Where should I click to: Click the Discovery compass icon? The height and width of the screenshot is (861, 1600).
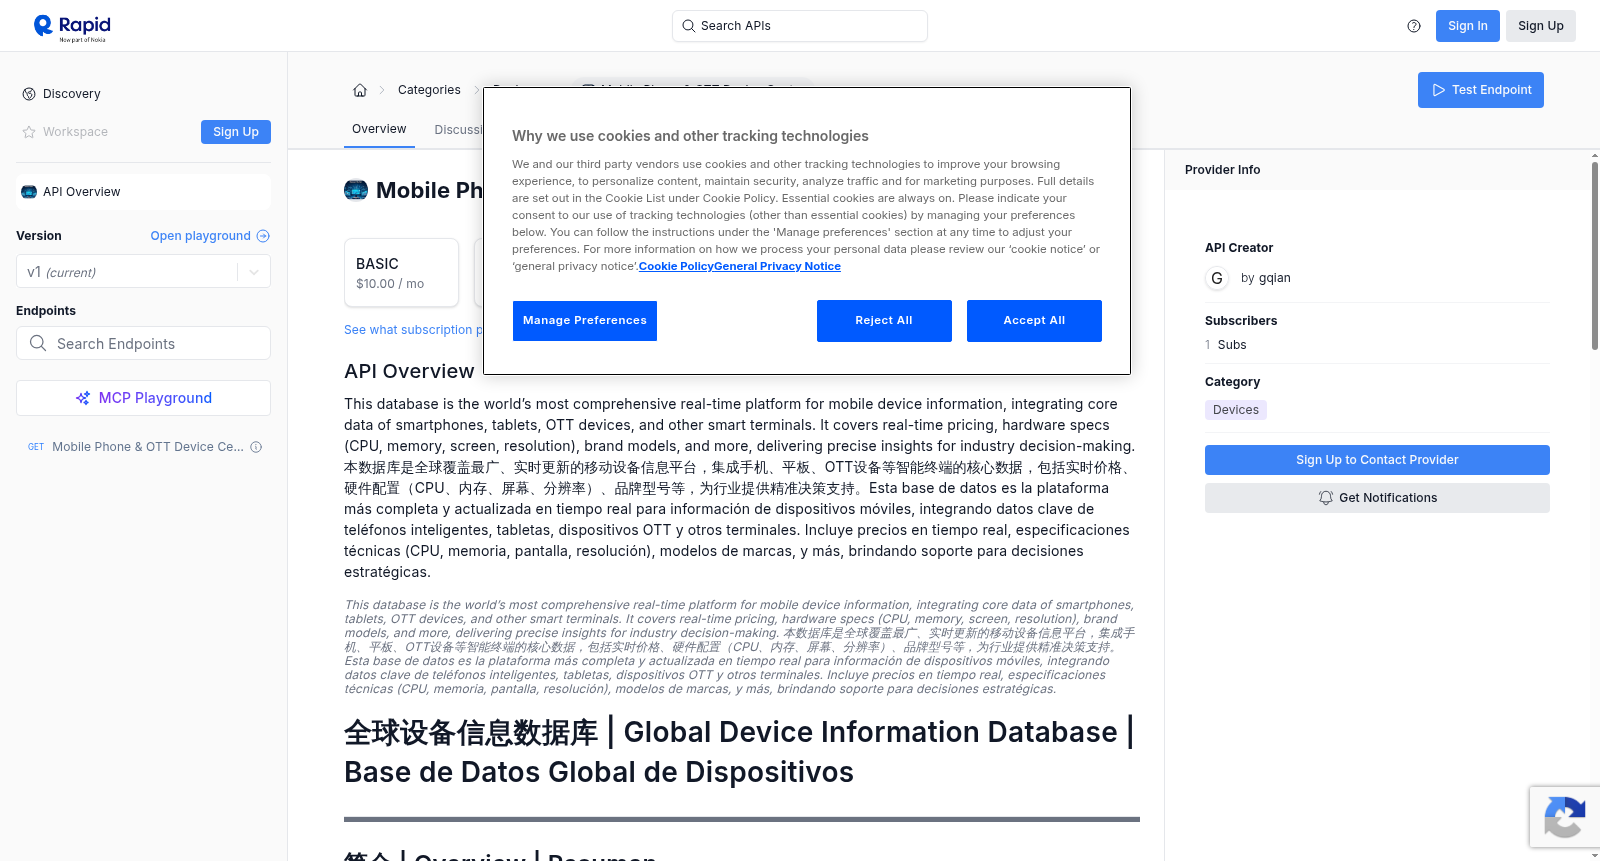[29, 94]
